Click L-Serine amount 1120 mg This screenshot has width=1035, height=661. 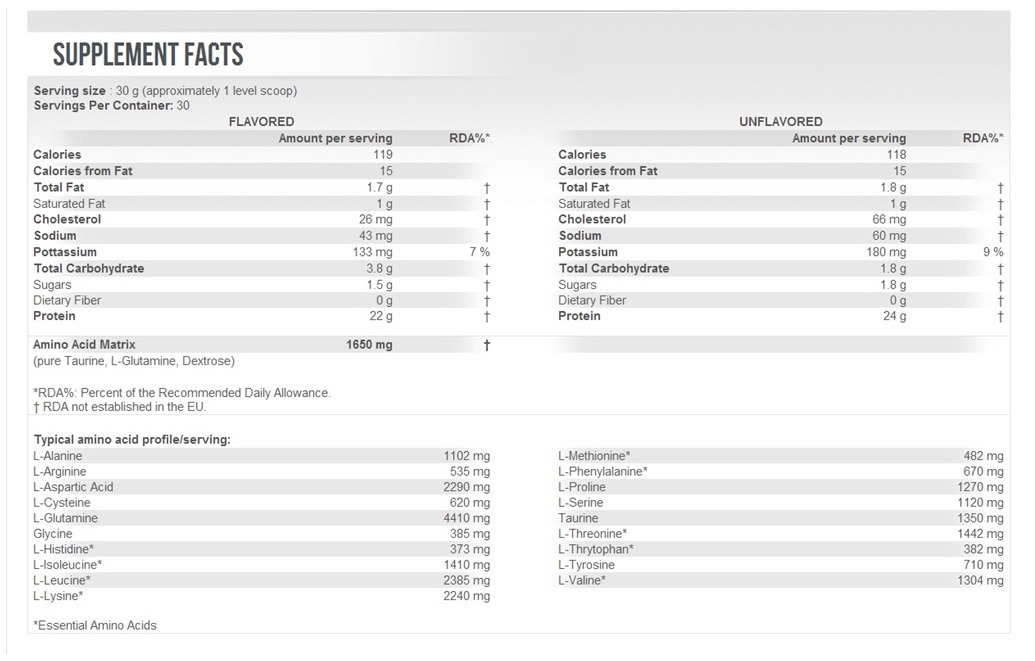980,503
